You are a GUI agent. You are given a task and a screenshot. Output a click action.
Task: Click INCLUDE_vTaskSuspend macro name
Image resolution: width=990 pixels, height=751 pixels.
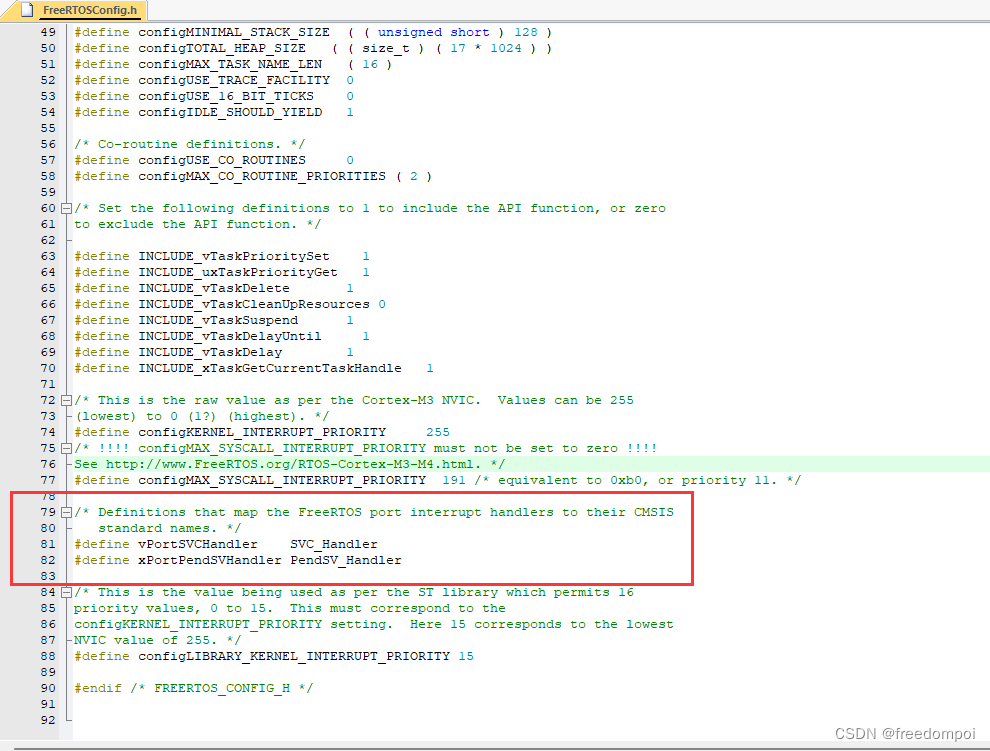click(x=218, y=320)
